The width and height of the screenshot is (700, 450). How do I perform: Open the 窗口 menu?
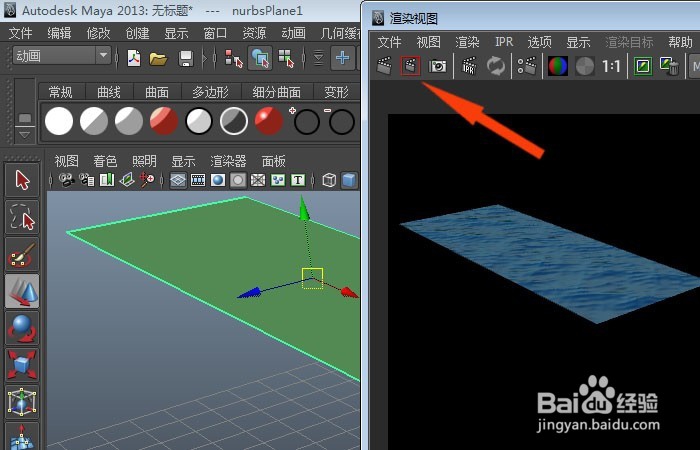pos(215,33)
